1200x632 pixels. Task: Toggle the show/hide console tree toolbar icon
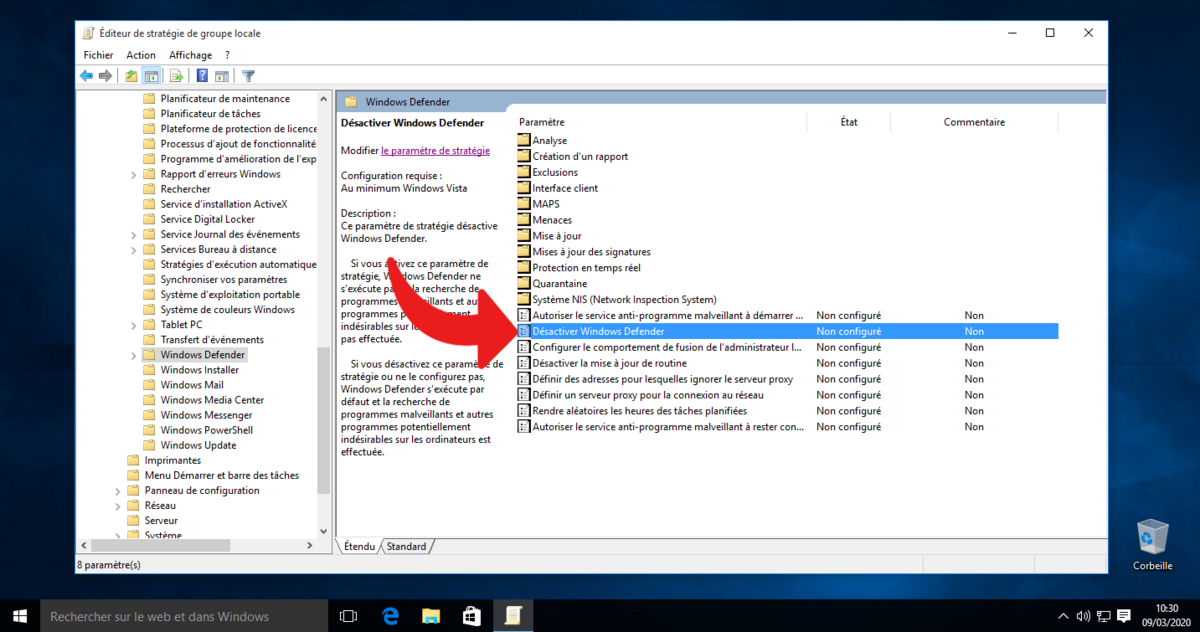(x=152, y=76)
